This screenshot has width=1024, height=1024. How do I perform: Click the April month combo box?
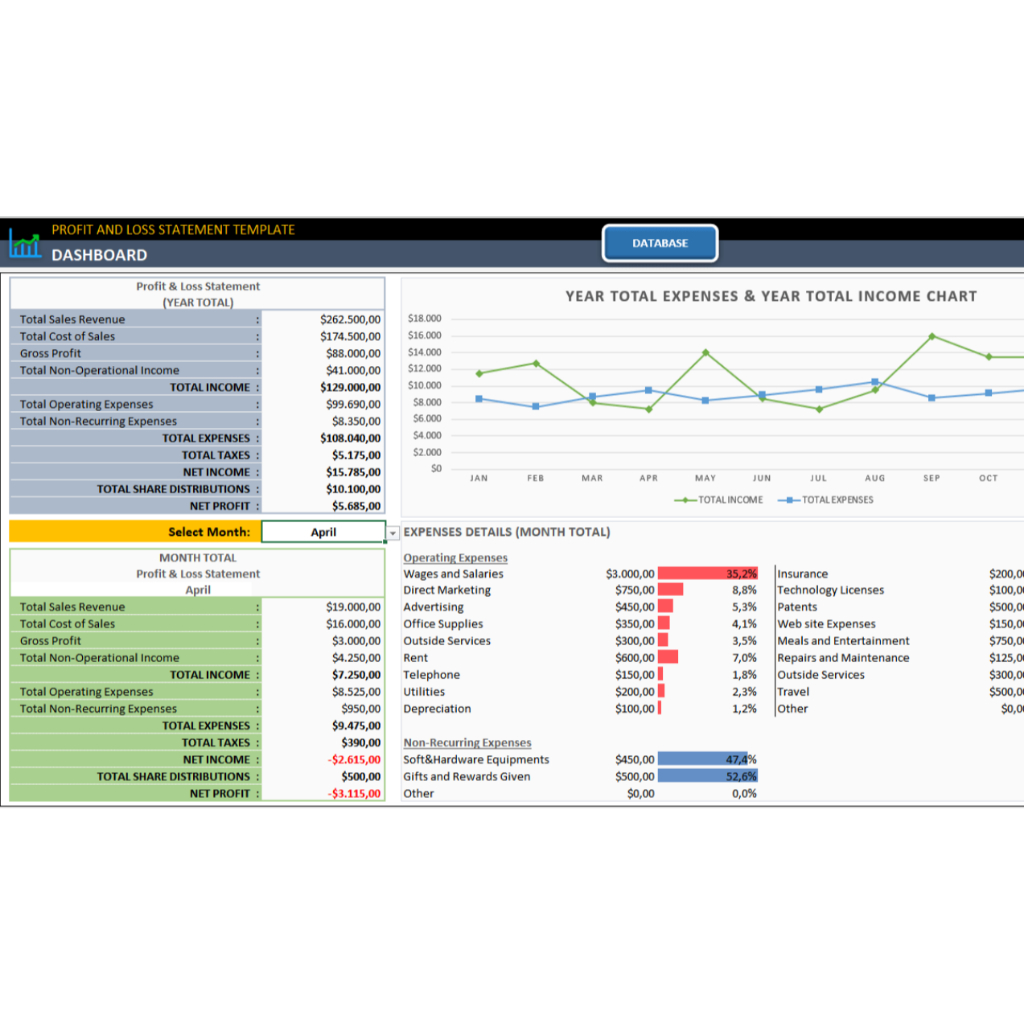[x=325, y=532]
